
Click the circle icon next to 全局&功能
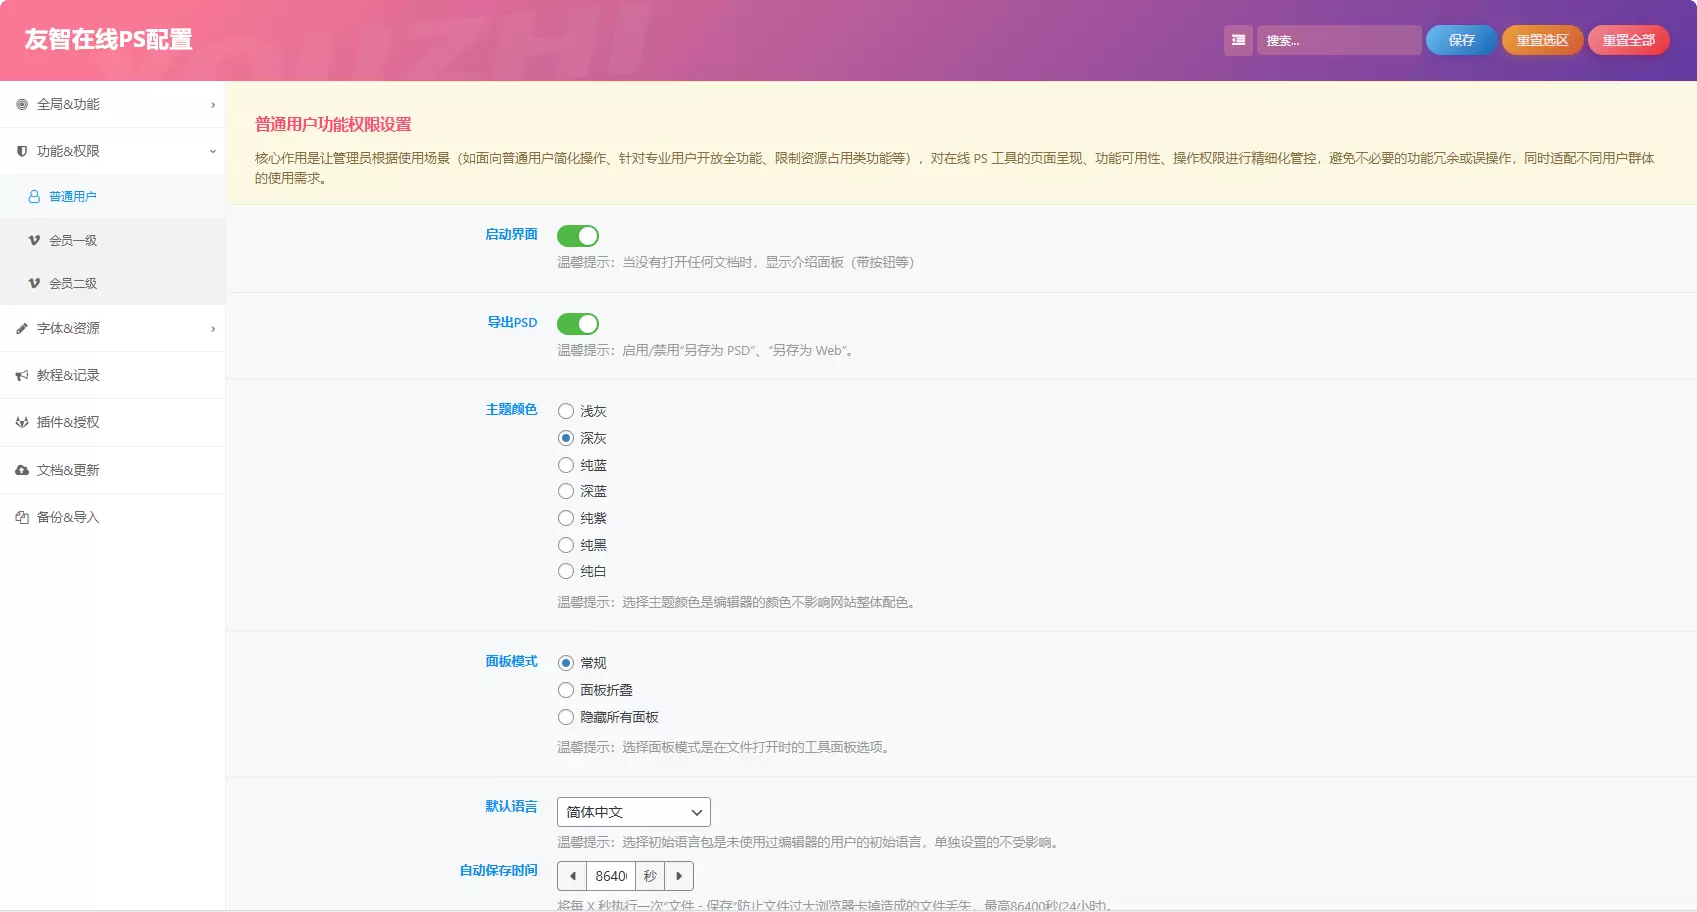coord(22,104)
